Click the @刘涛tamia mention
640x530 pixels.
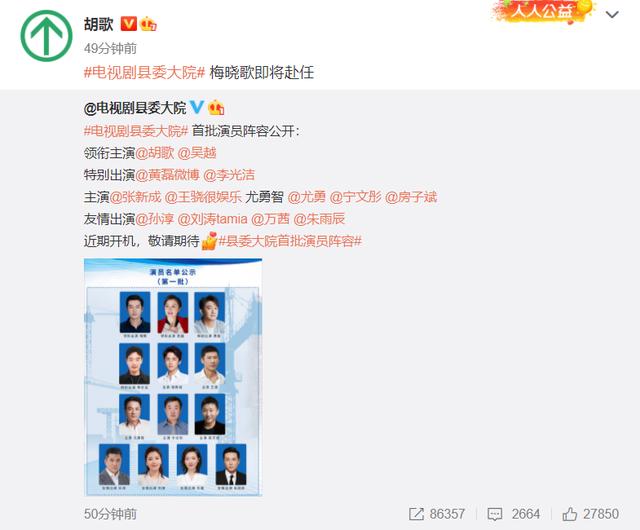[x=212, y=219]
